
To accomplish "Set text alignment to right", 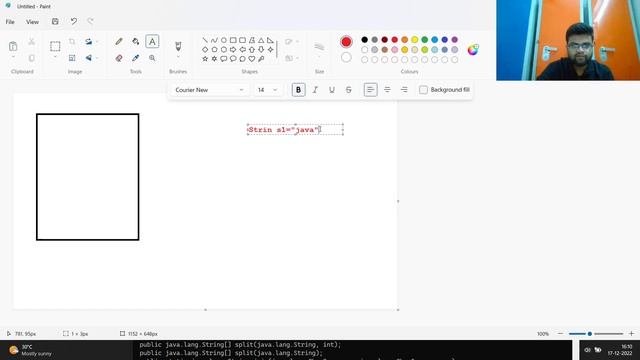I will pos(404,90).
